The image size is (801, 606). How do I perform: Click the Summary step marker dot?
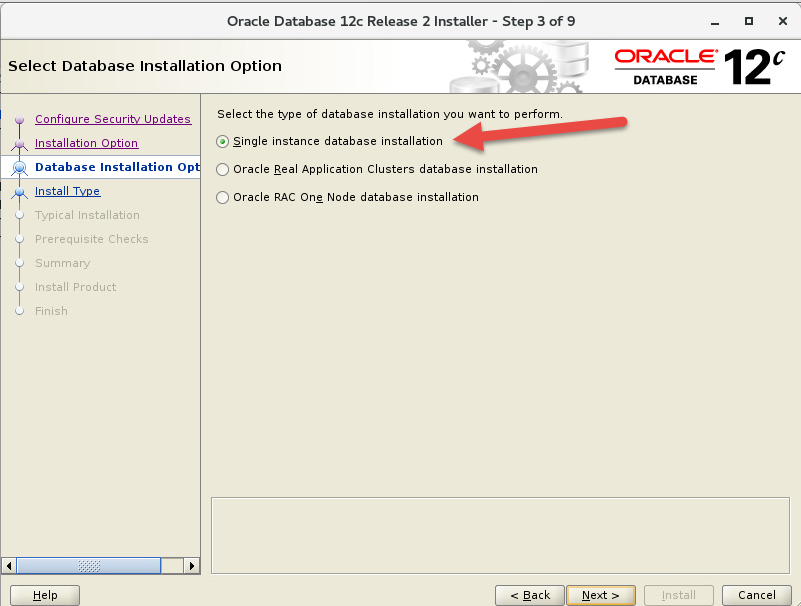pyautogui.click(x=19, y=263)
